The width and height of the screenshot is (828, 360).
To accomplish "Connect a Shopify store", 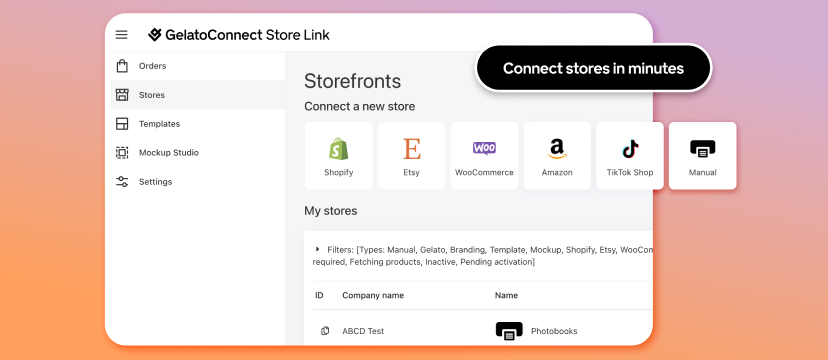I will (338, 156).
